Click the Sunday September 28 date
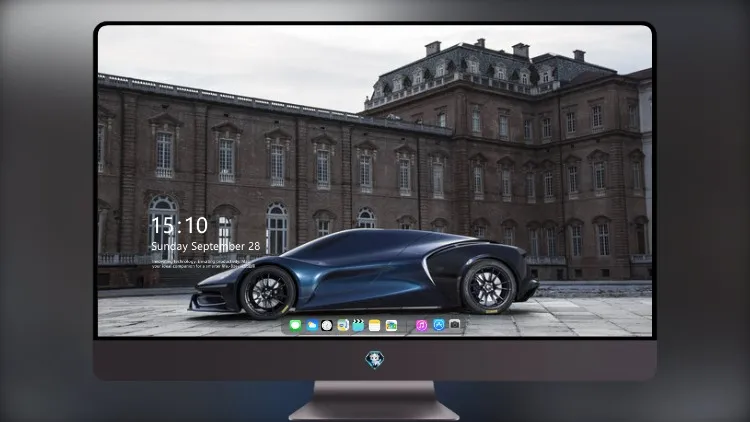Screen dimensions: 750x422 pos(206,246)
